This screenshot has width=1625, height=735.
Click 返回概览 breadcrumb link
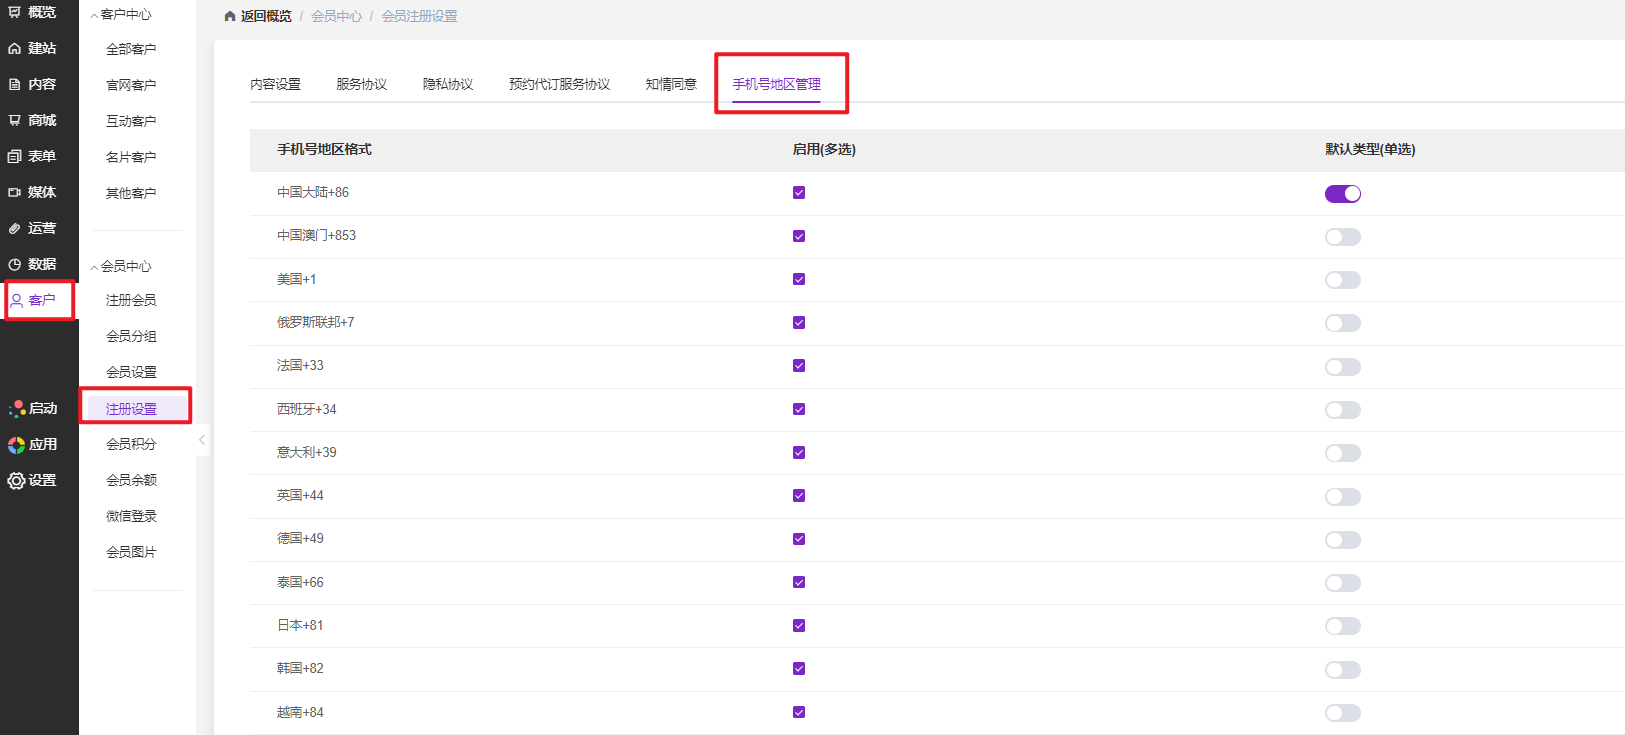click(265, 16)
